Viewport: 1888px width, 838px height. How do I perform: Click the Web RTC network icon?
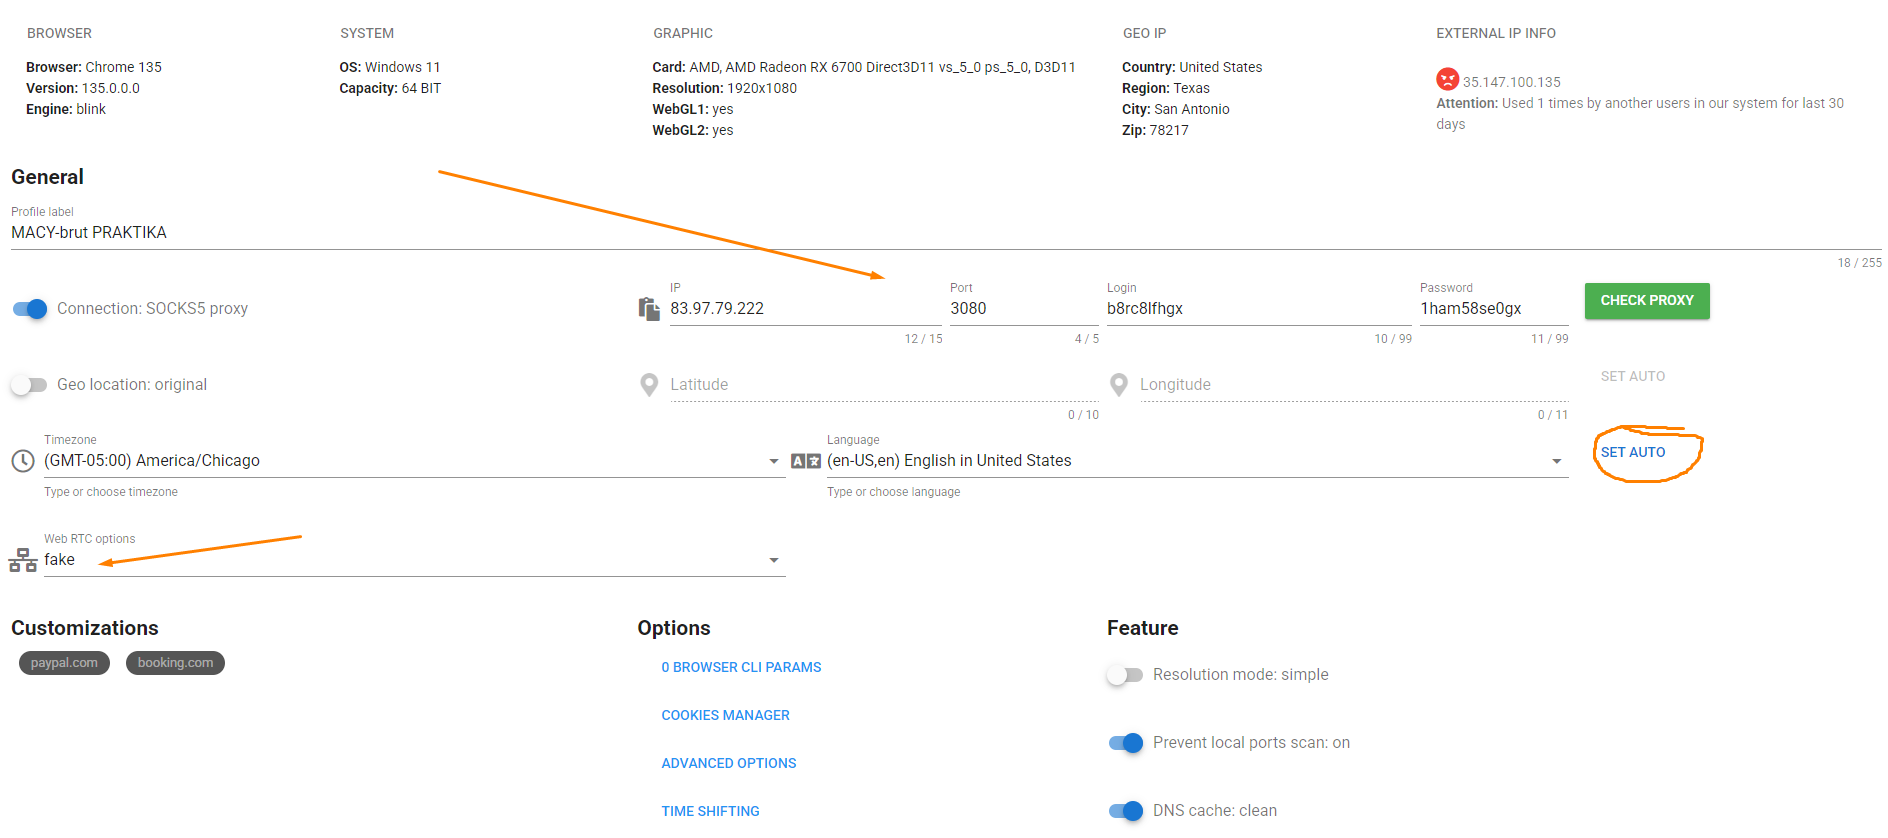tap(23, 560)
